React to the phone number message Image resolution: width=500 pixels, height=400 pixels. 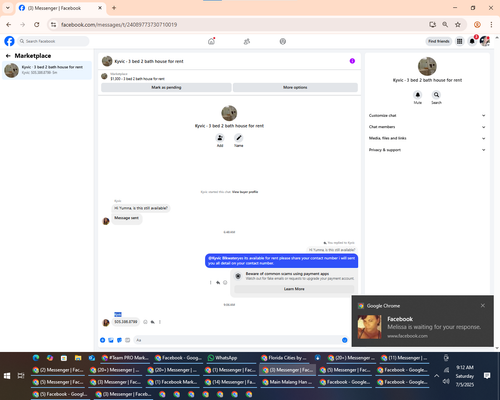(145, 322)
